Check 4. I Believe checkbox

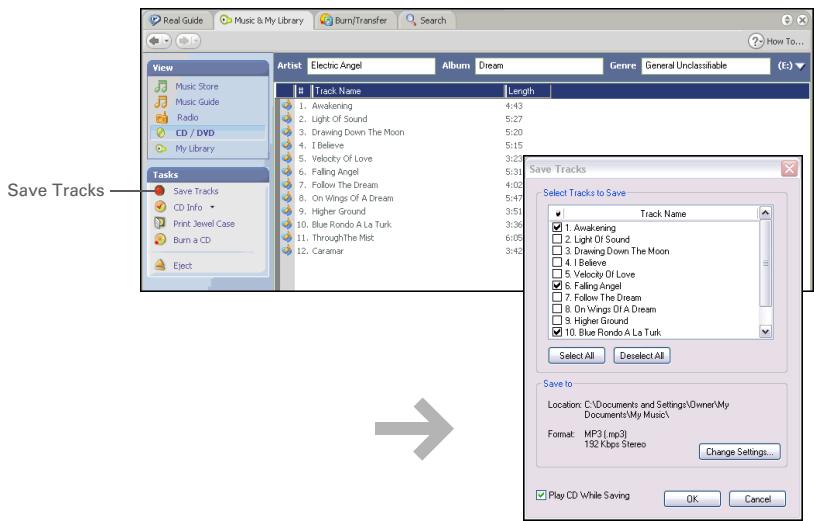tap(557, 262)
